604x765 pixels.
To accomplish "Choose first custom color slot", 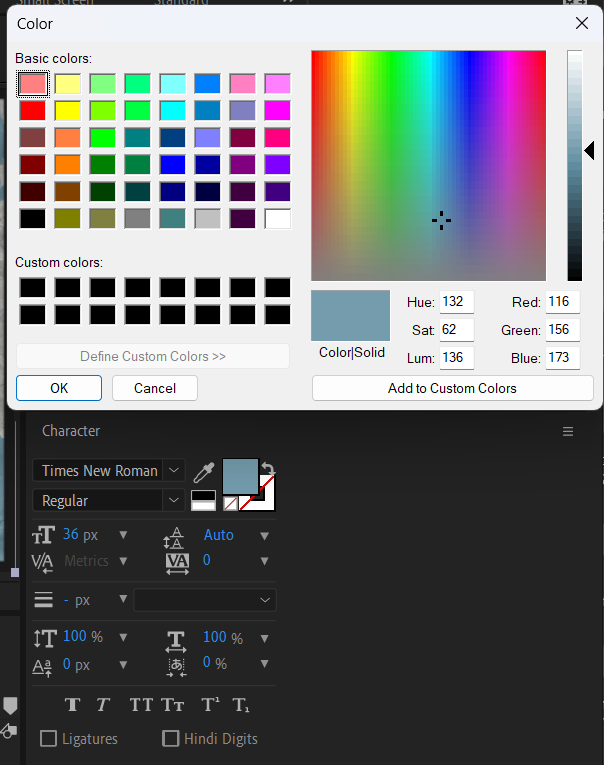I will (33, 288).
